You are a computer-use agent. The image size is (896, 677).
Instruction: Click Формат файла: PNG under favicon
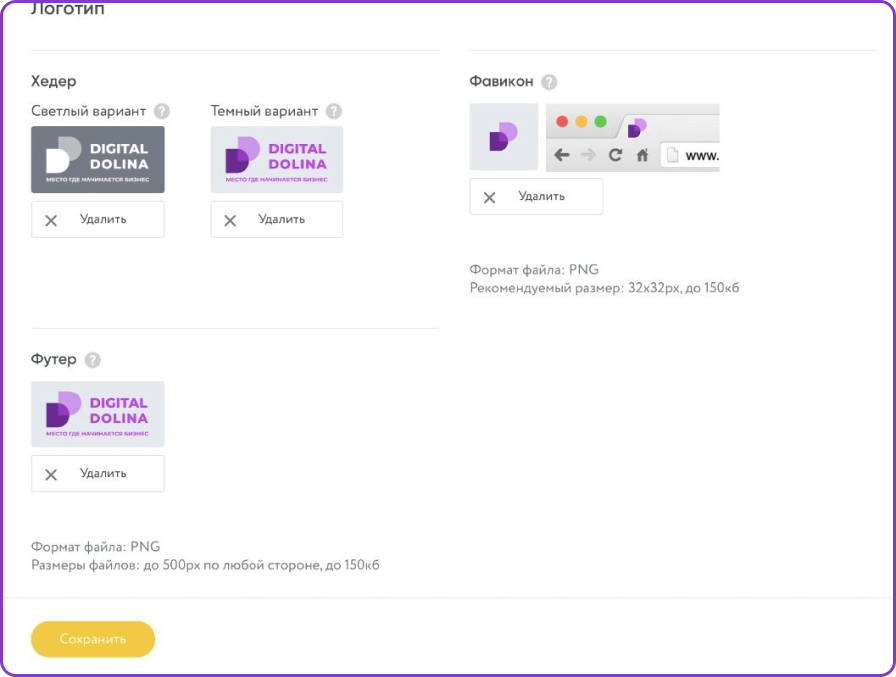point(534,270)
